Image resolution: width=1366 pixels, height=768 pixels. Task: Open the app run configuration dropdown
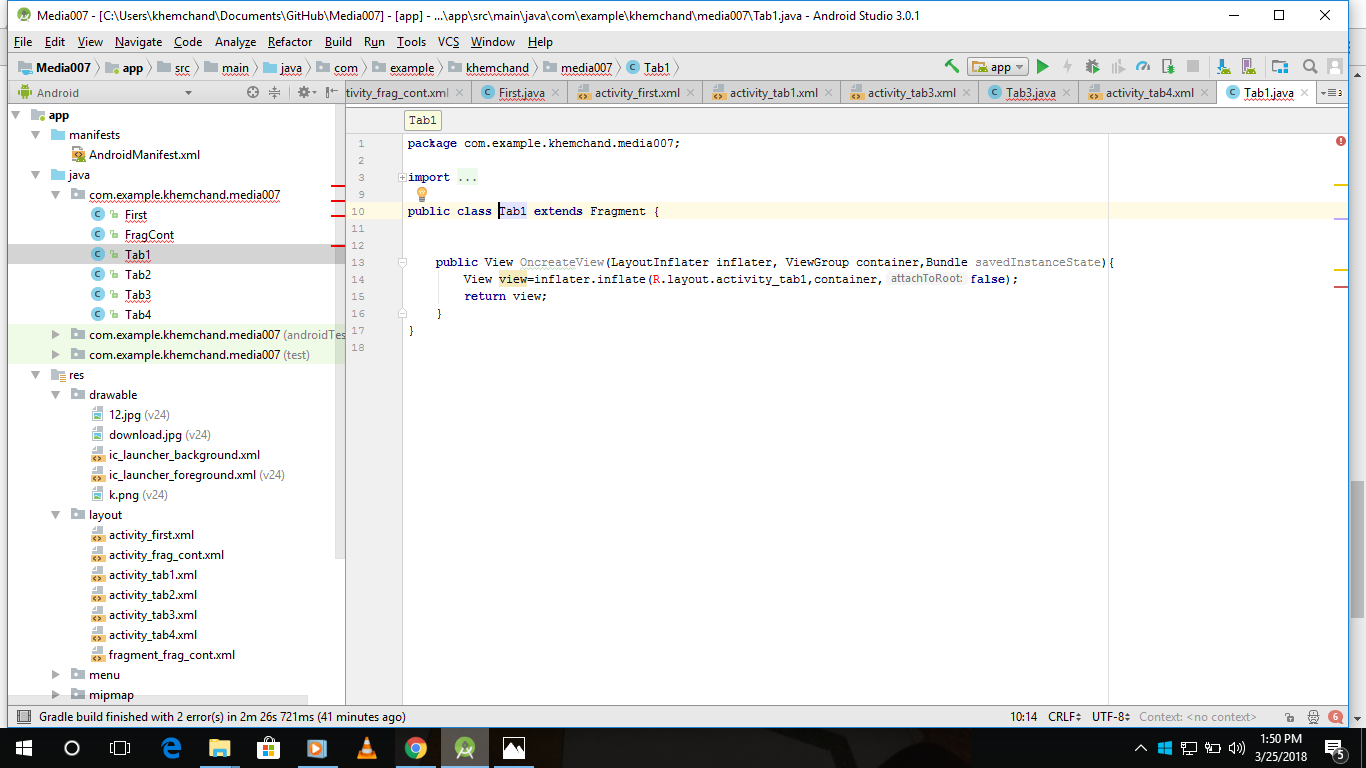click(998, 67)
